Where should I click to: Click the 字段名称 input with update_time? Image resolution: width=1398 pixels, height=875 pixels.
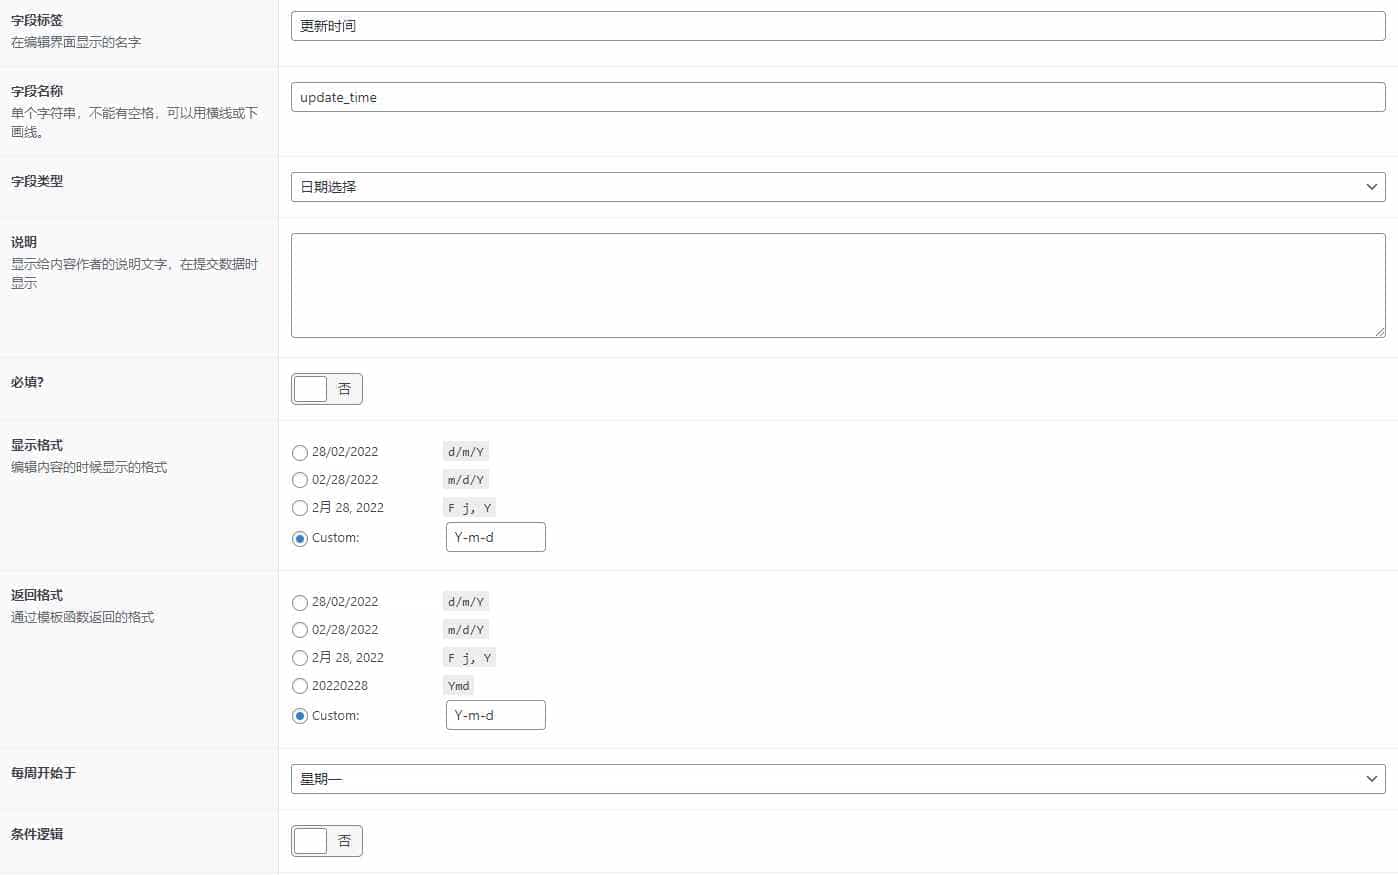838,97
